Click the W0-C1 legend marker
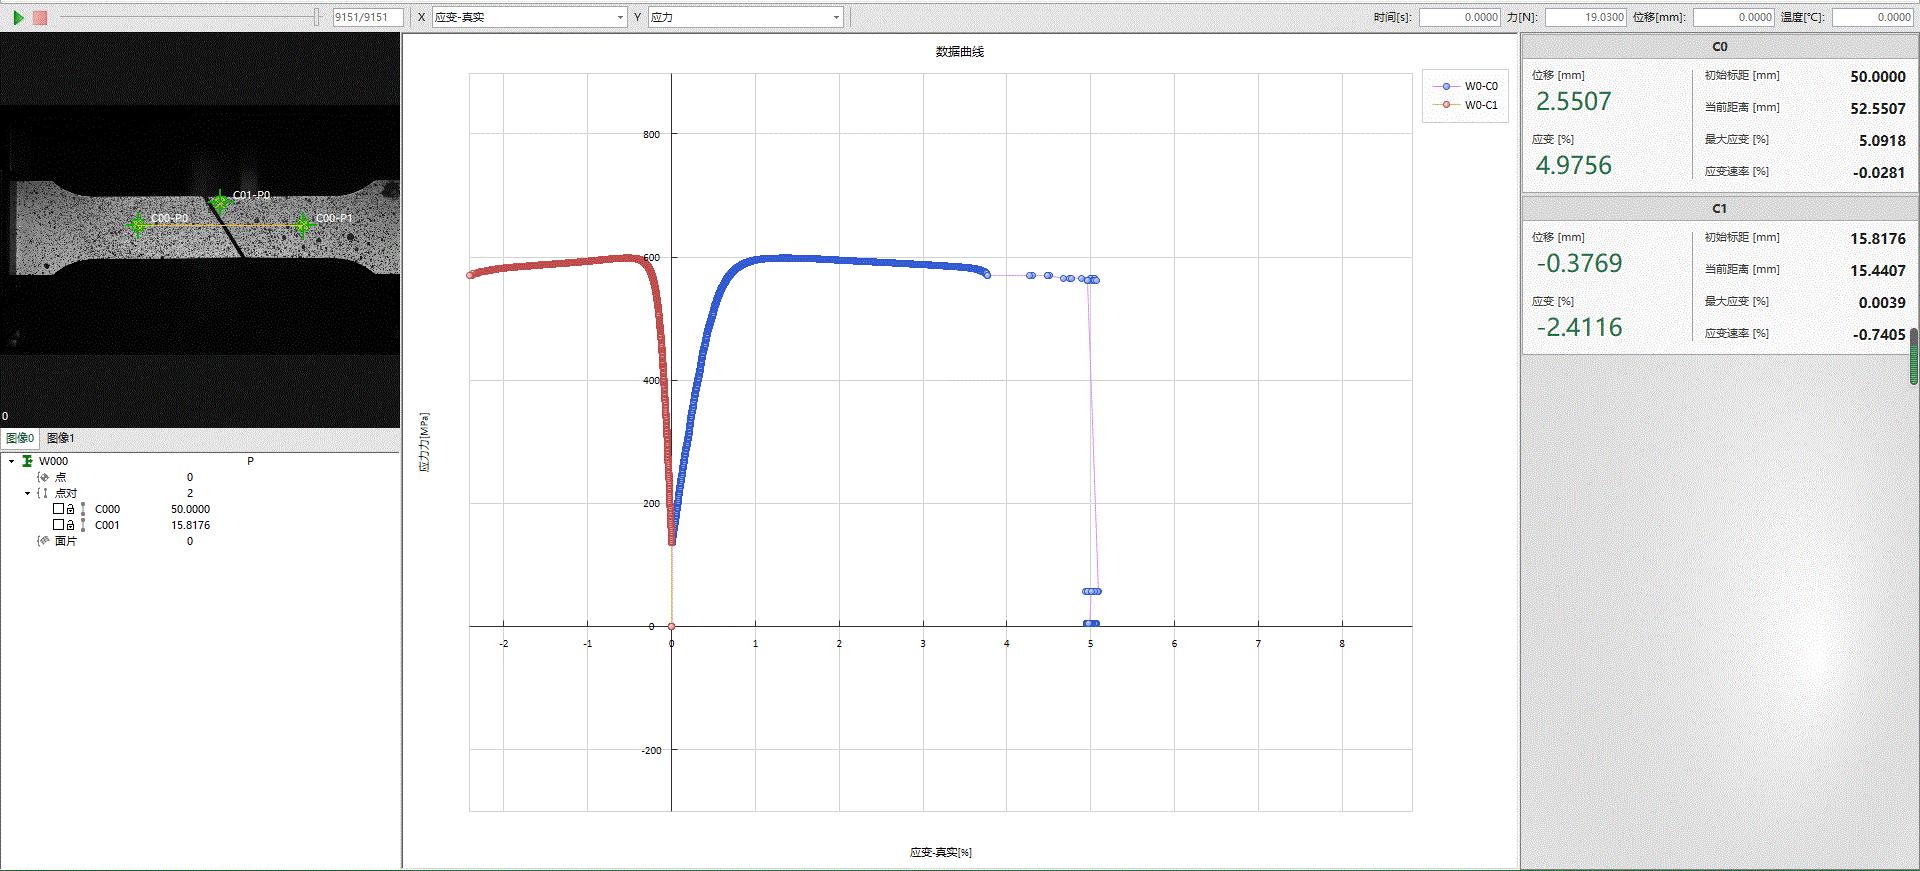1920x871 pixels. coord(1446,105)
